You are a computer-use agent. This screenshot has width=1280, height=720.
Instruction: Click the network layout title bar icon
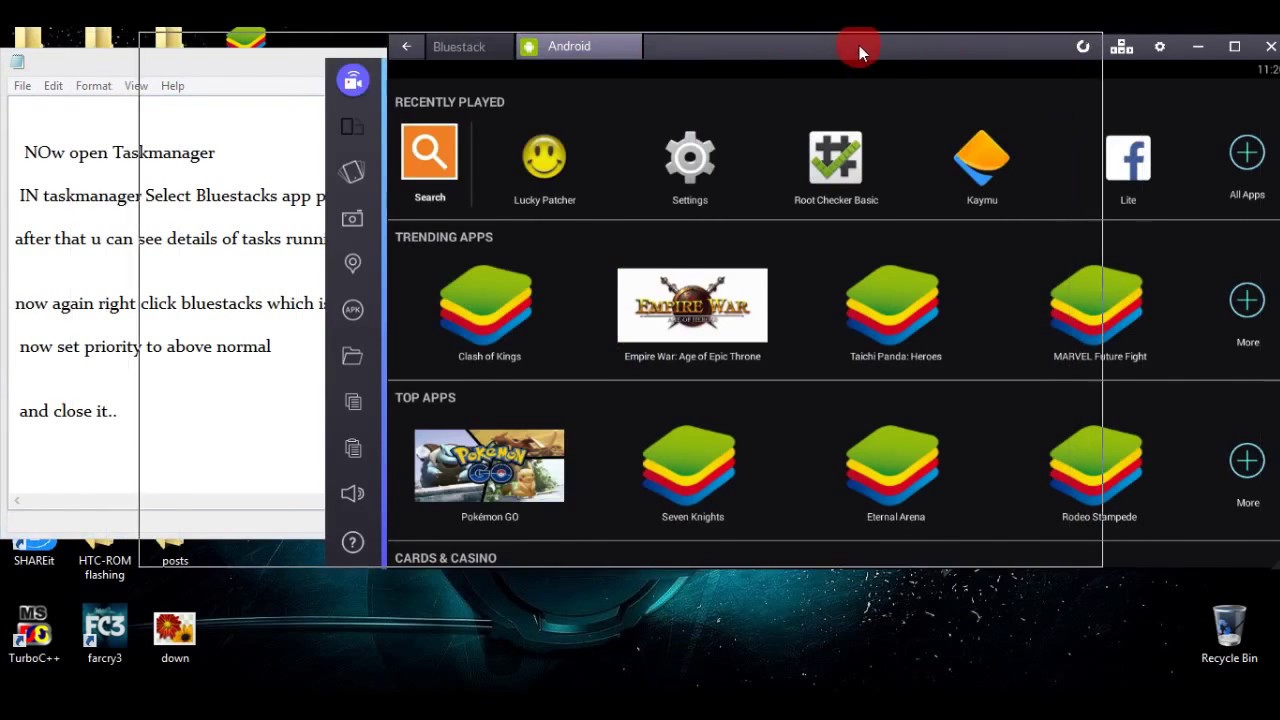tap(1121, 46)
